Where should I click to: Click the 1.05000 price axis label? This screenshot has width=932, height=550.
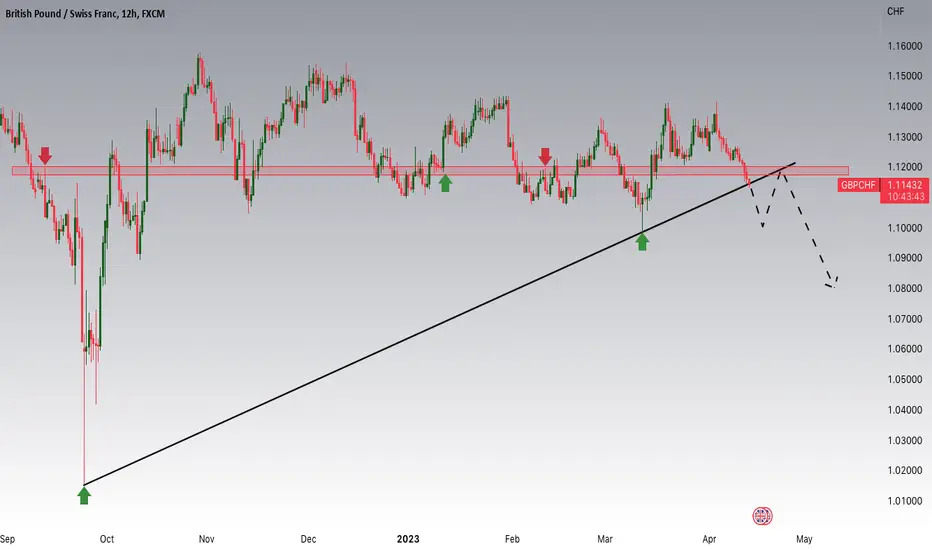[905, 379]
